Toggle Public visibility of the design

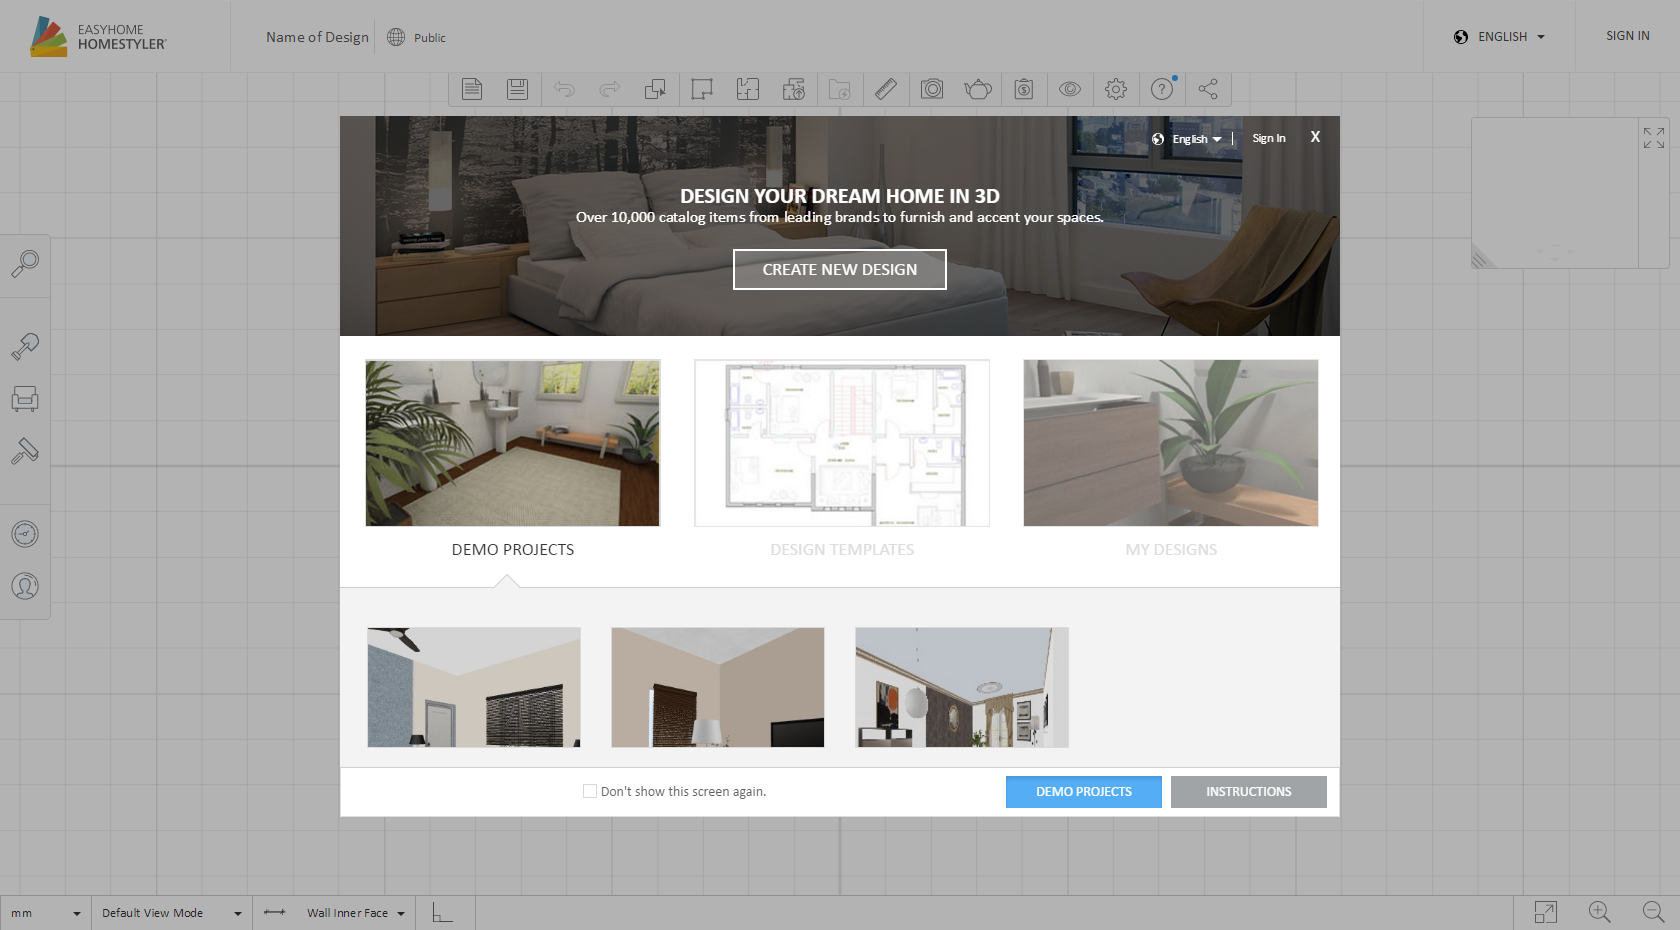pyautogui.click(x=417, y=37)
